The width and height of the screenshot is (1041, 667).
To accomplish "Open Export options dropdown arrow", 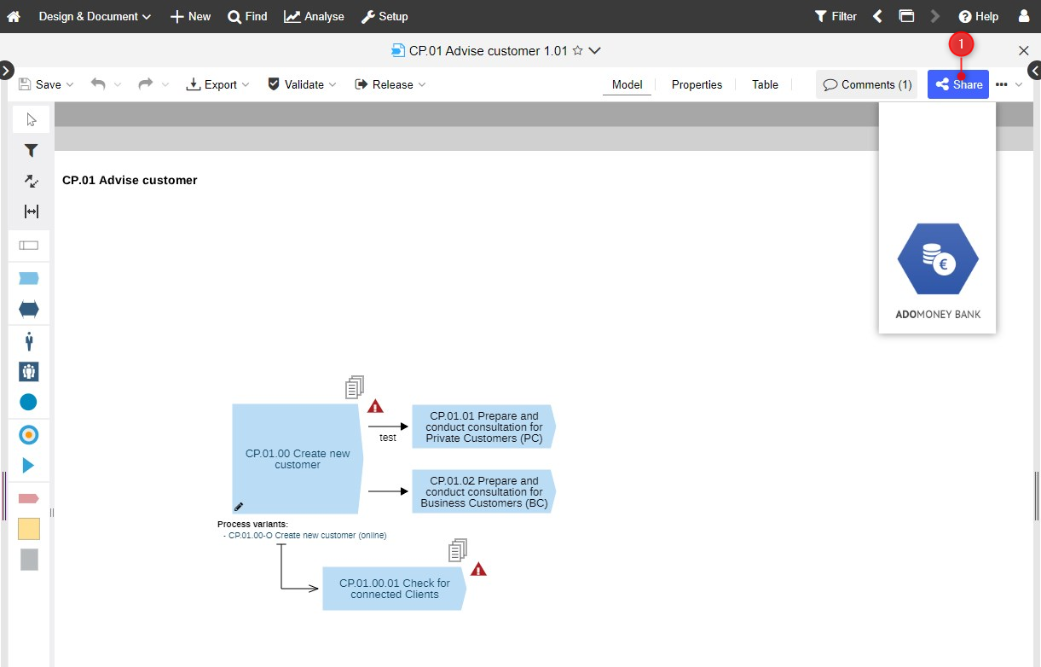I will point(246,85).
